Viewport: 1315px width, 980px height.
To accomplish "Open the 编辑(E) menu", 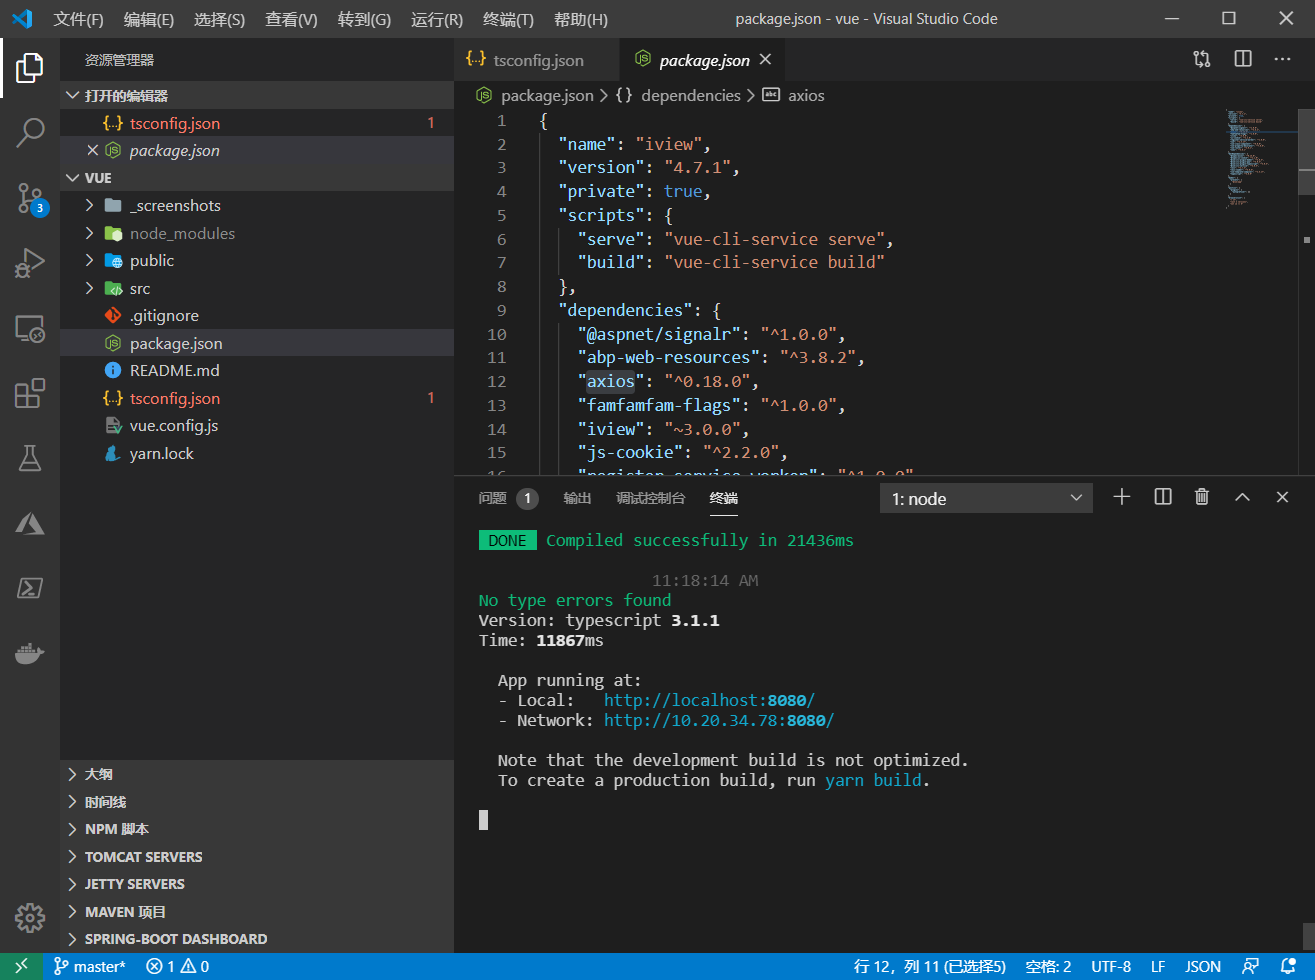I will [x=149, y=19].
